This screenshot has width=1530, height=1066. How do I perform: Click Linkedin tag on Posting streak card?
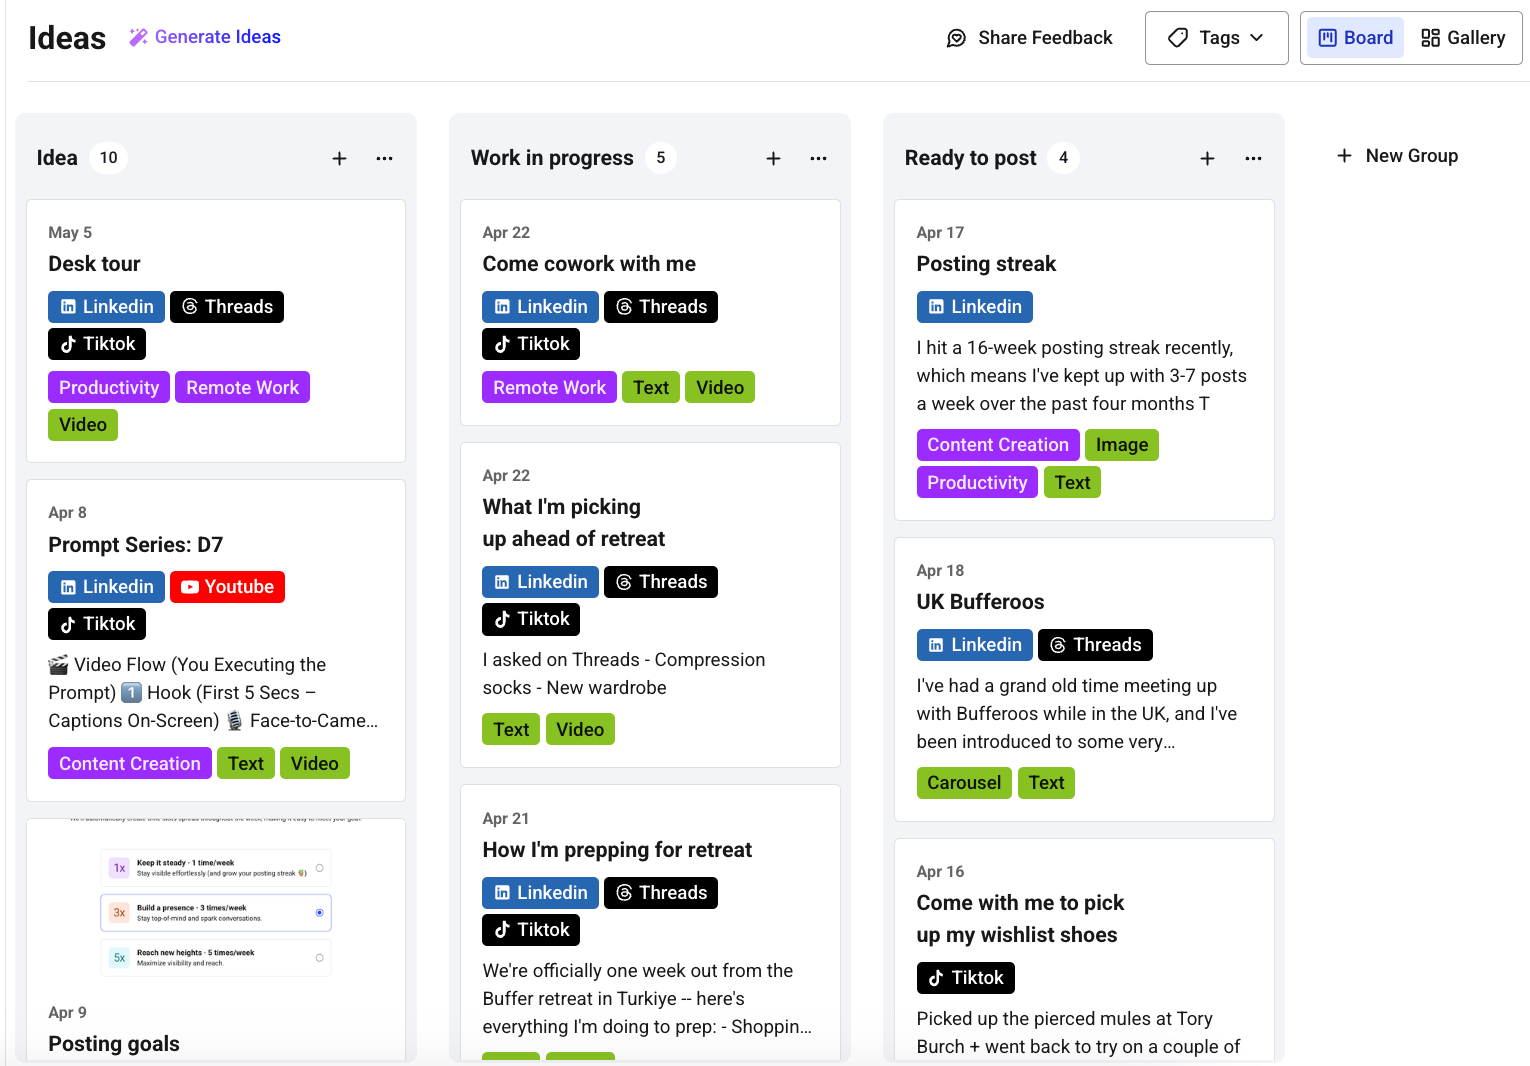[x=975, y=307]
